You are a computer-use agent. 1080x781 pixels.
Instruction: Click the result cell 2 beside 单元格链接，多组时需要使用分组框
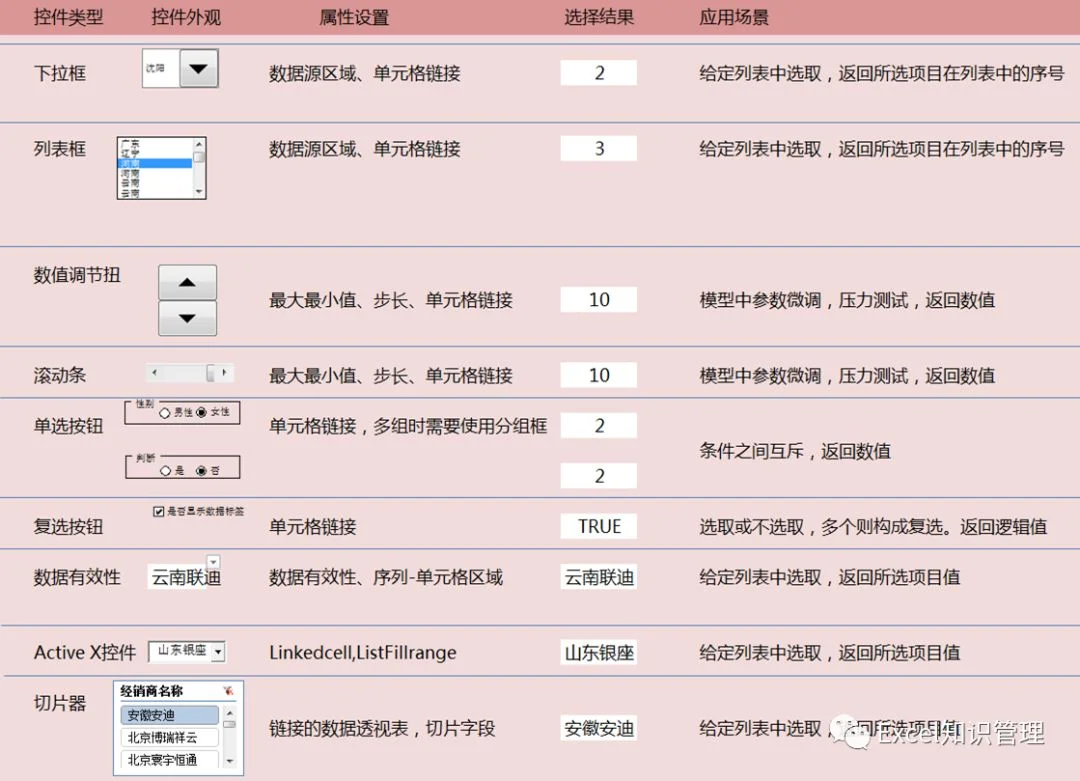(x=599, y=426)
